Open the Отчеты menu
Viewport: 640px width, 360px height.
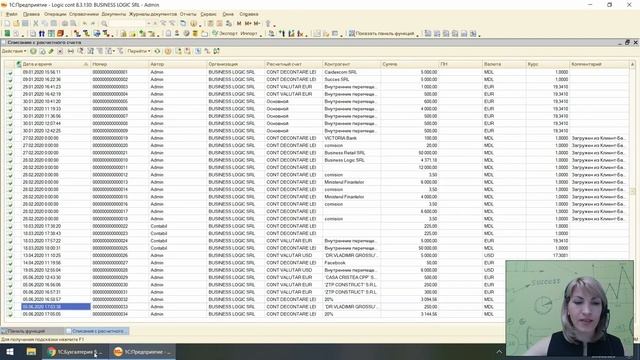[x=188, y=14]
